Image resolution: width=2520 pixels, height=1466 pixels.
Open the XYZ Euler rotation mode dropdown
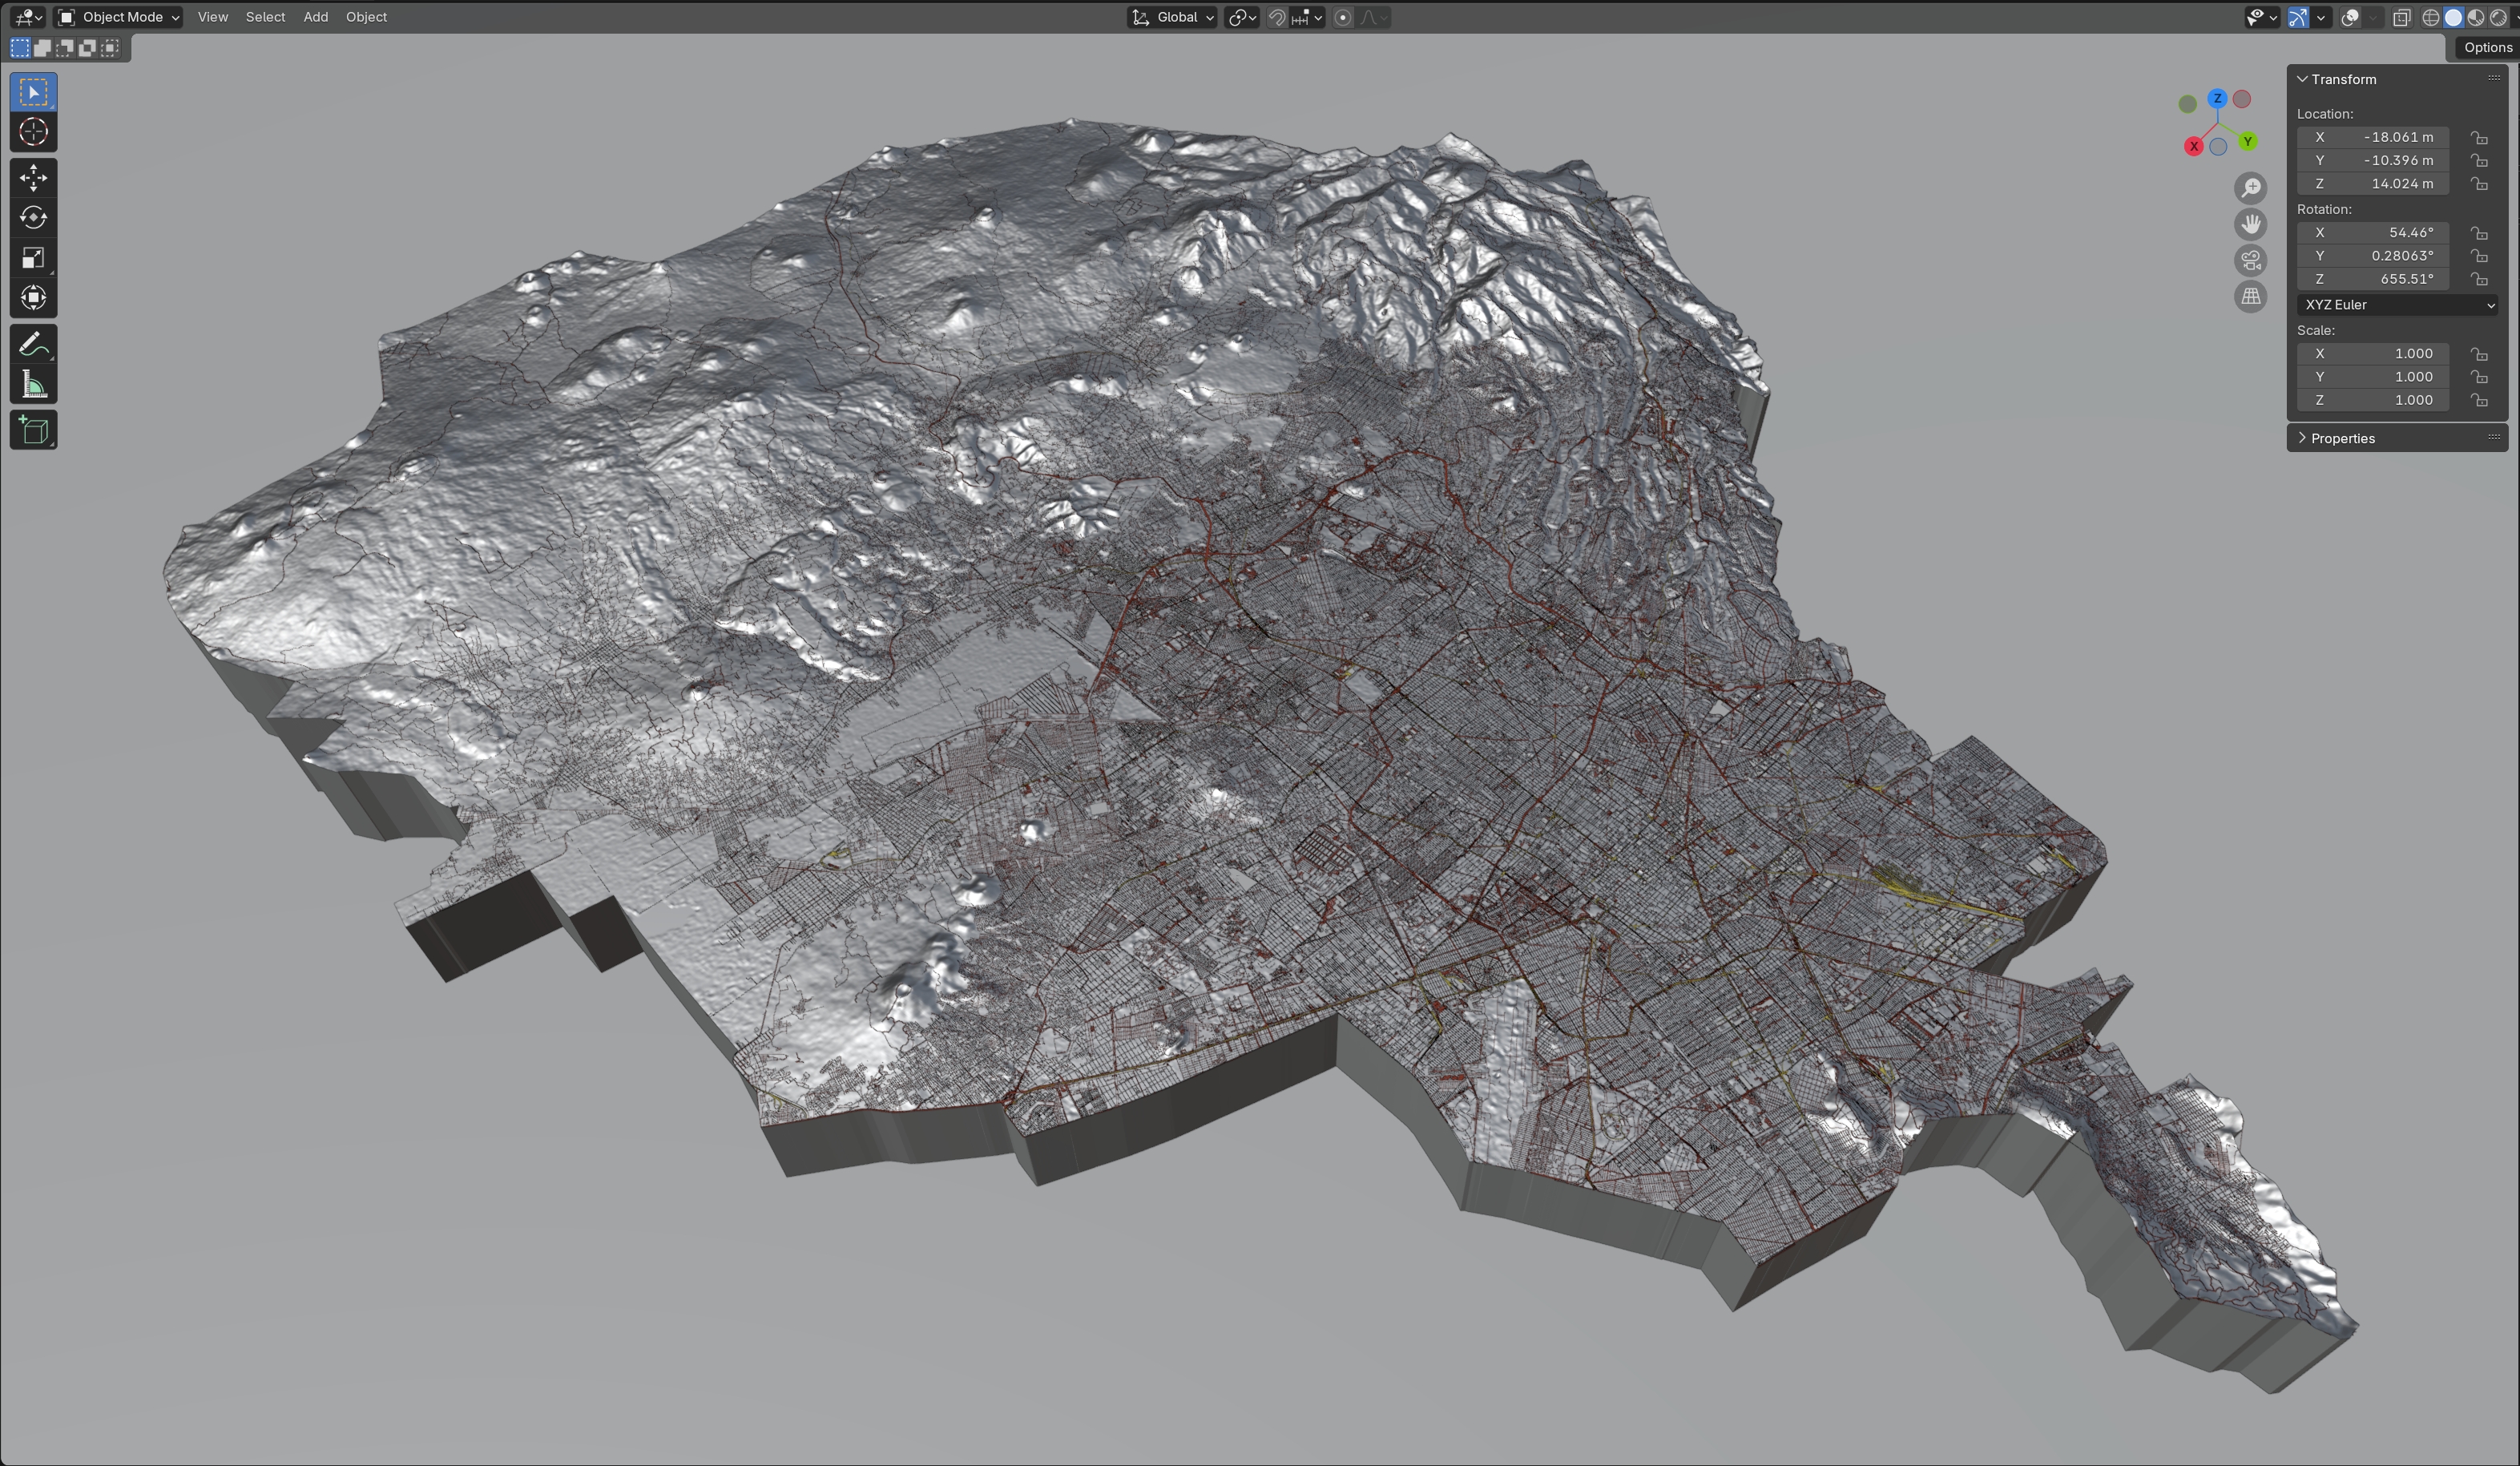pyautogui.click(x=2396, y=305)
